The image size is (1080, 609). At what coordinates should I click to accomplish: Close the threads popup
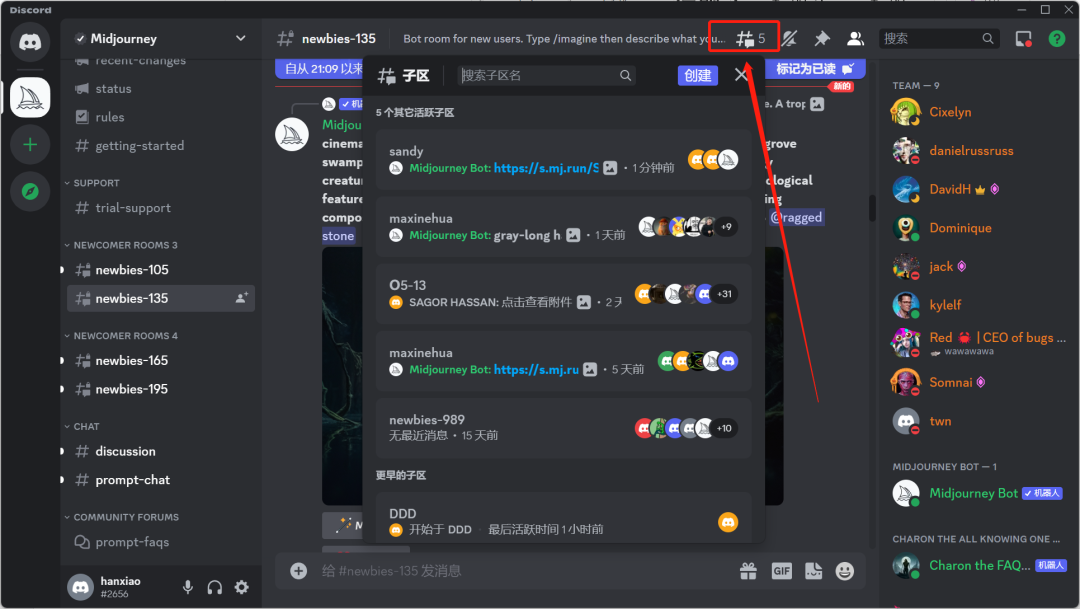(741, 74)
